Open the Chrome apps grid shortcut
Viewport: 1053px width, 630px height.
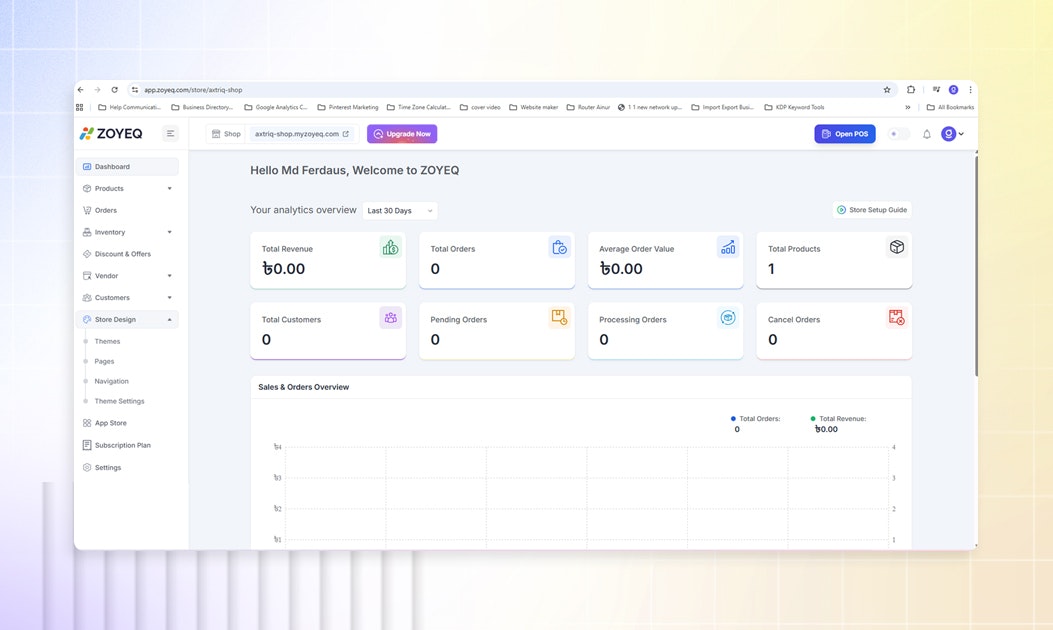(79, 107)
